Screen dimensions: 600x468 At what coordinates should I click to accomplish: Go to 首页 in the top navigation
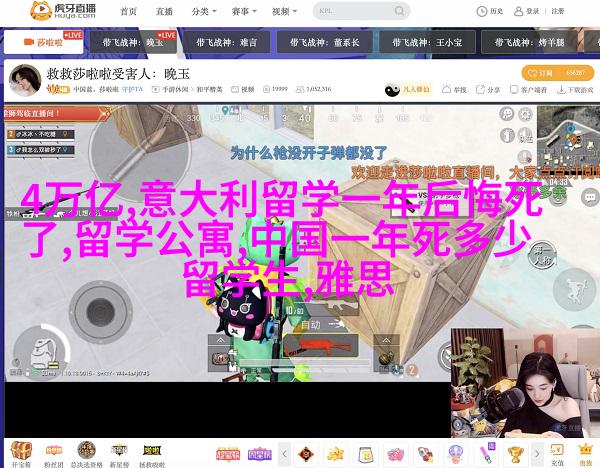128,11
